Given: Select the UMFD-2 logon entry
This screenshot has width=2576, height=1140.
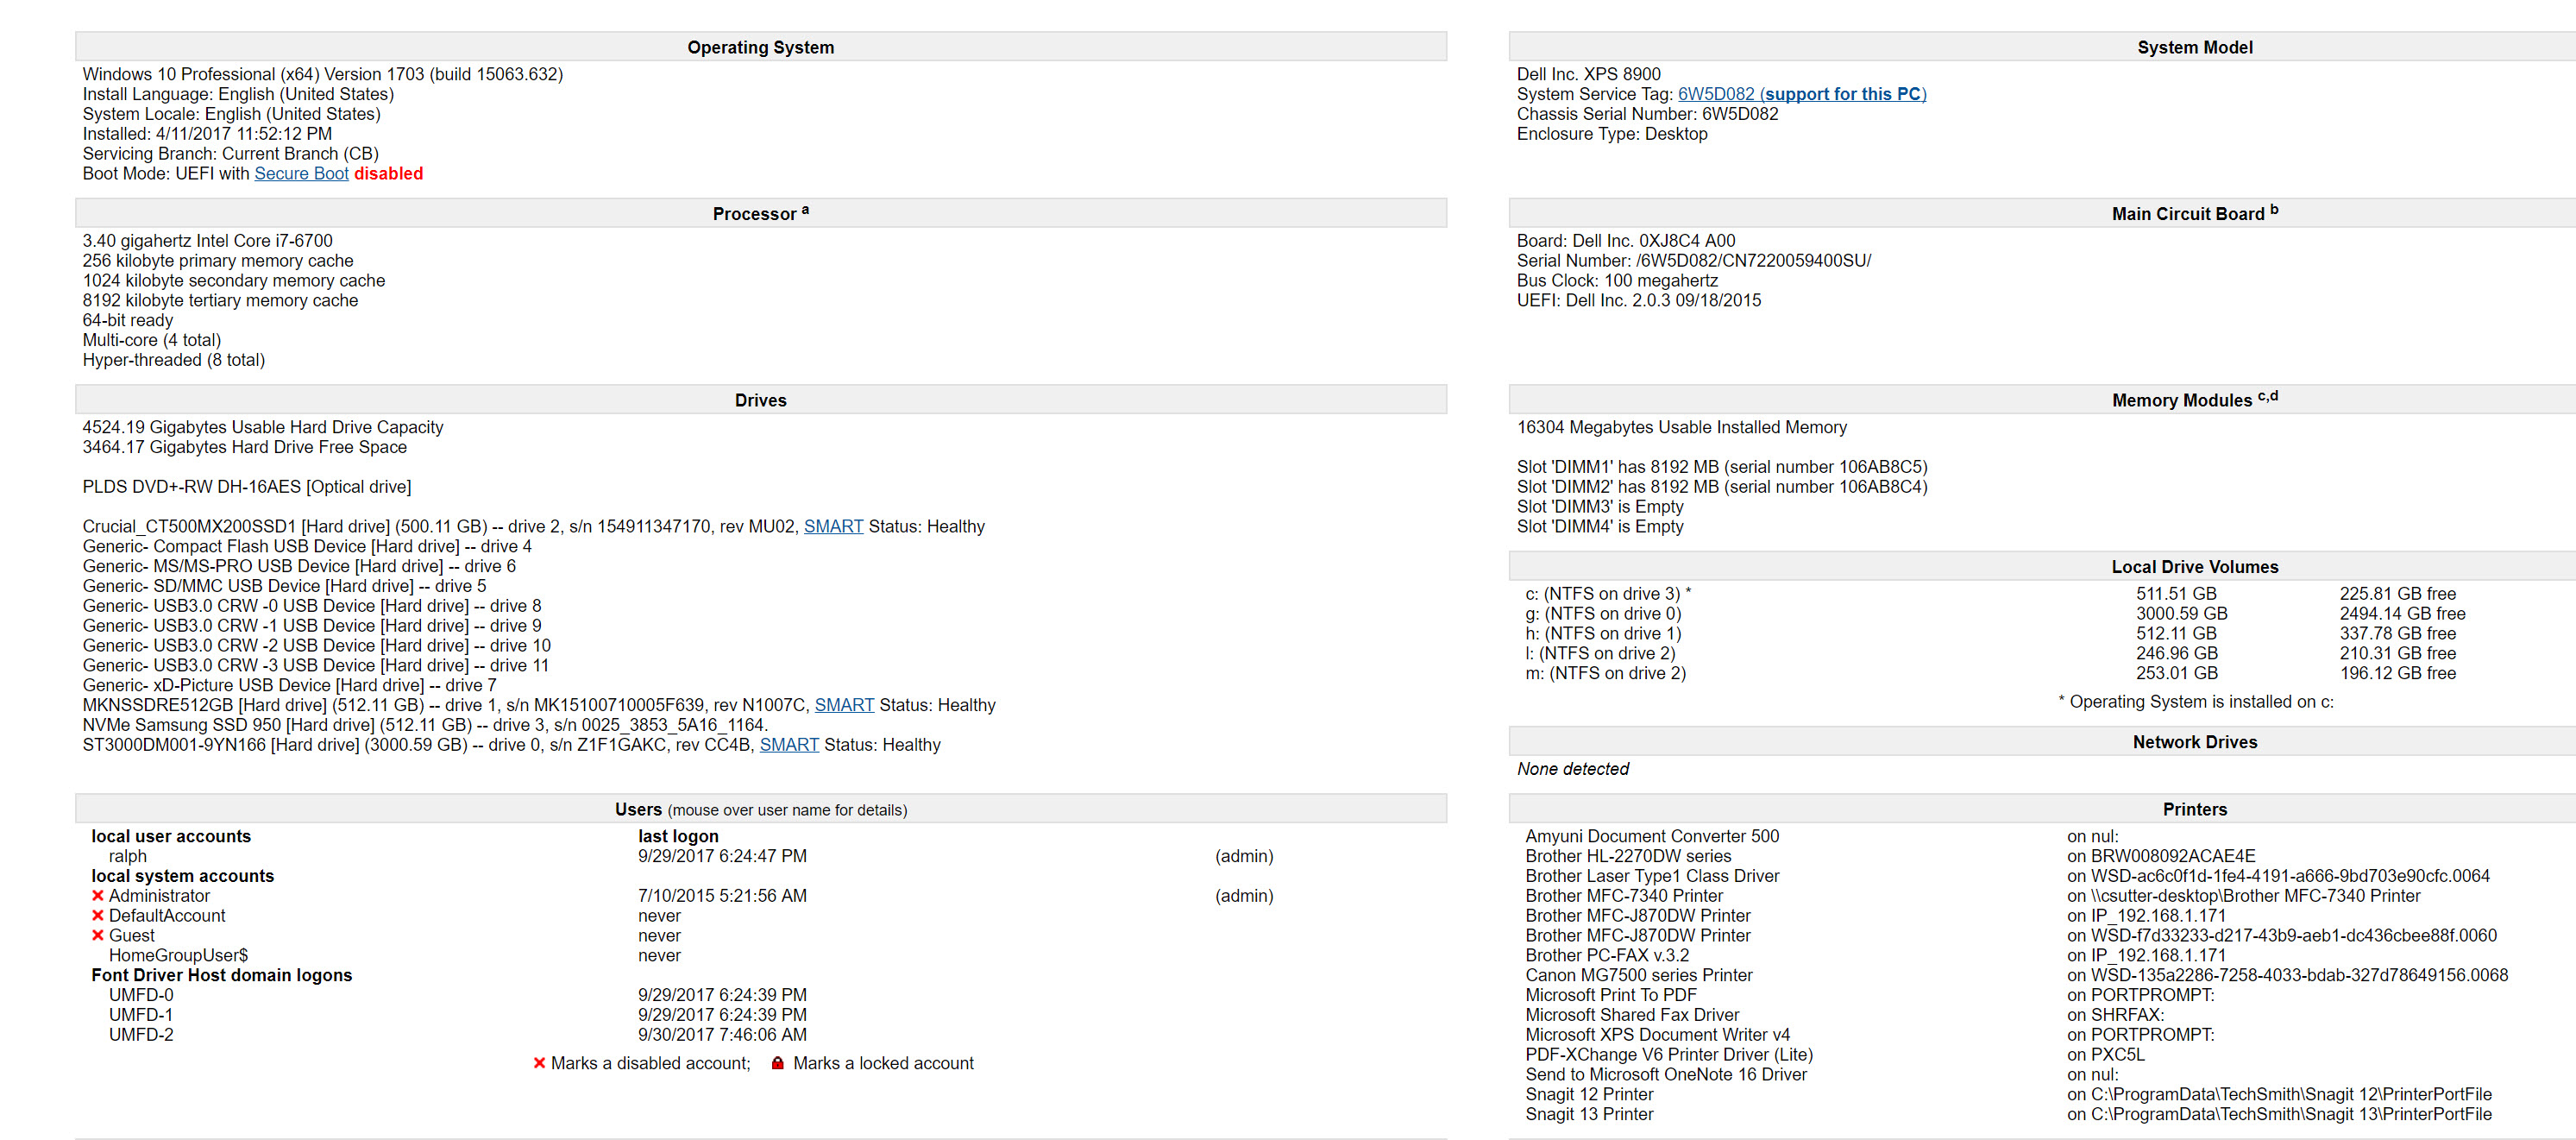Looking at the screenshot, I should coord(141,1035).
